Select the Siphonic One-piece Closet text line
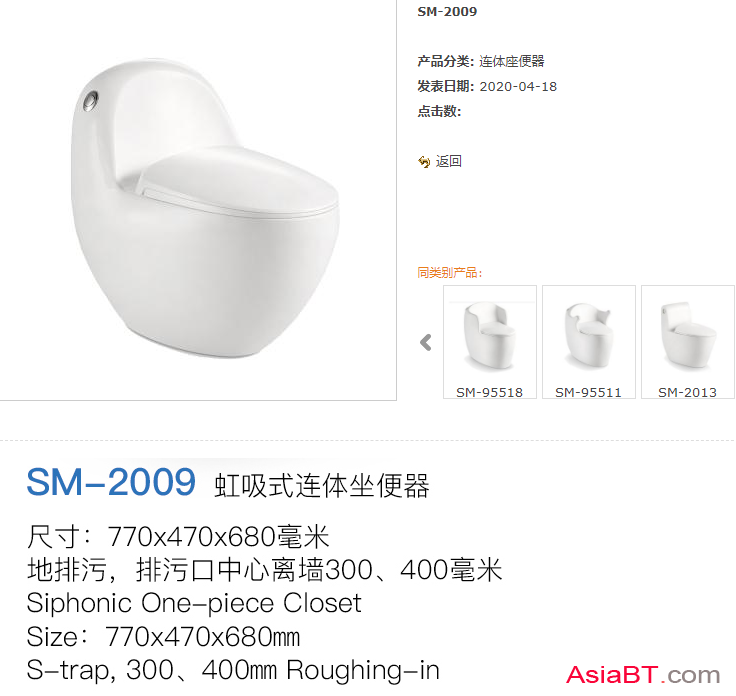Viewport: 736px width, 696px height. tap(194, 603)
